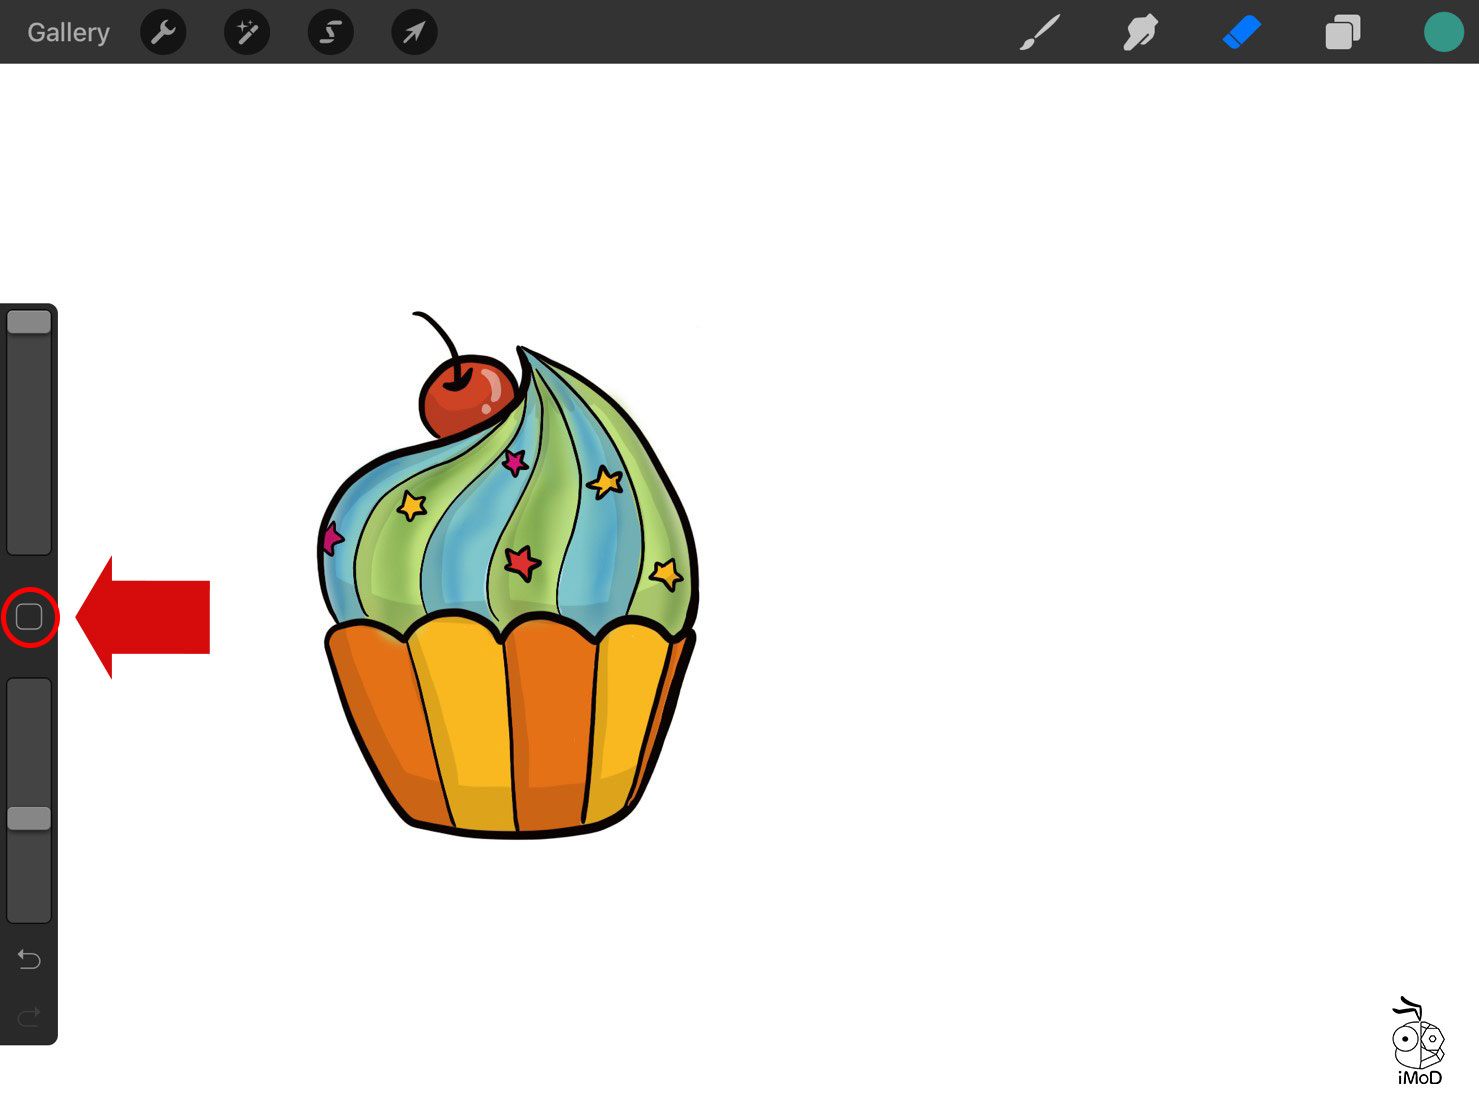
Task: Open the Adjustments magic wand menu
Action: coord(247,32)
